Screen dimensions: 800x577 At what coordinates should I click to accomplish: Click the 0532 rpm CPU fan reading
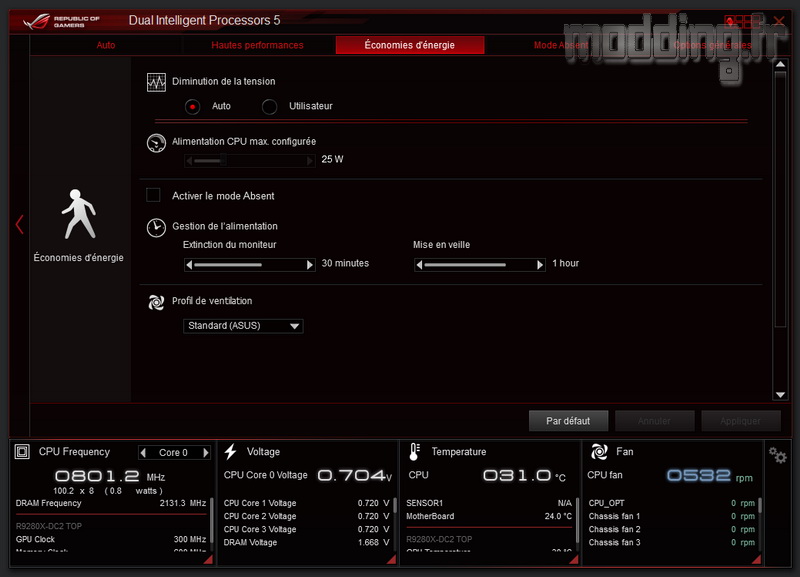[x=710, y=476]
